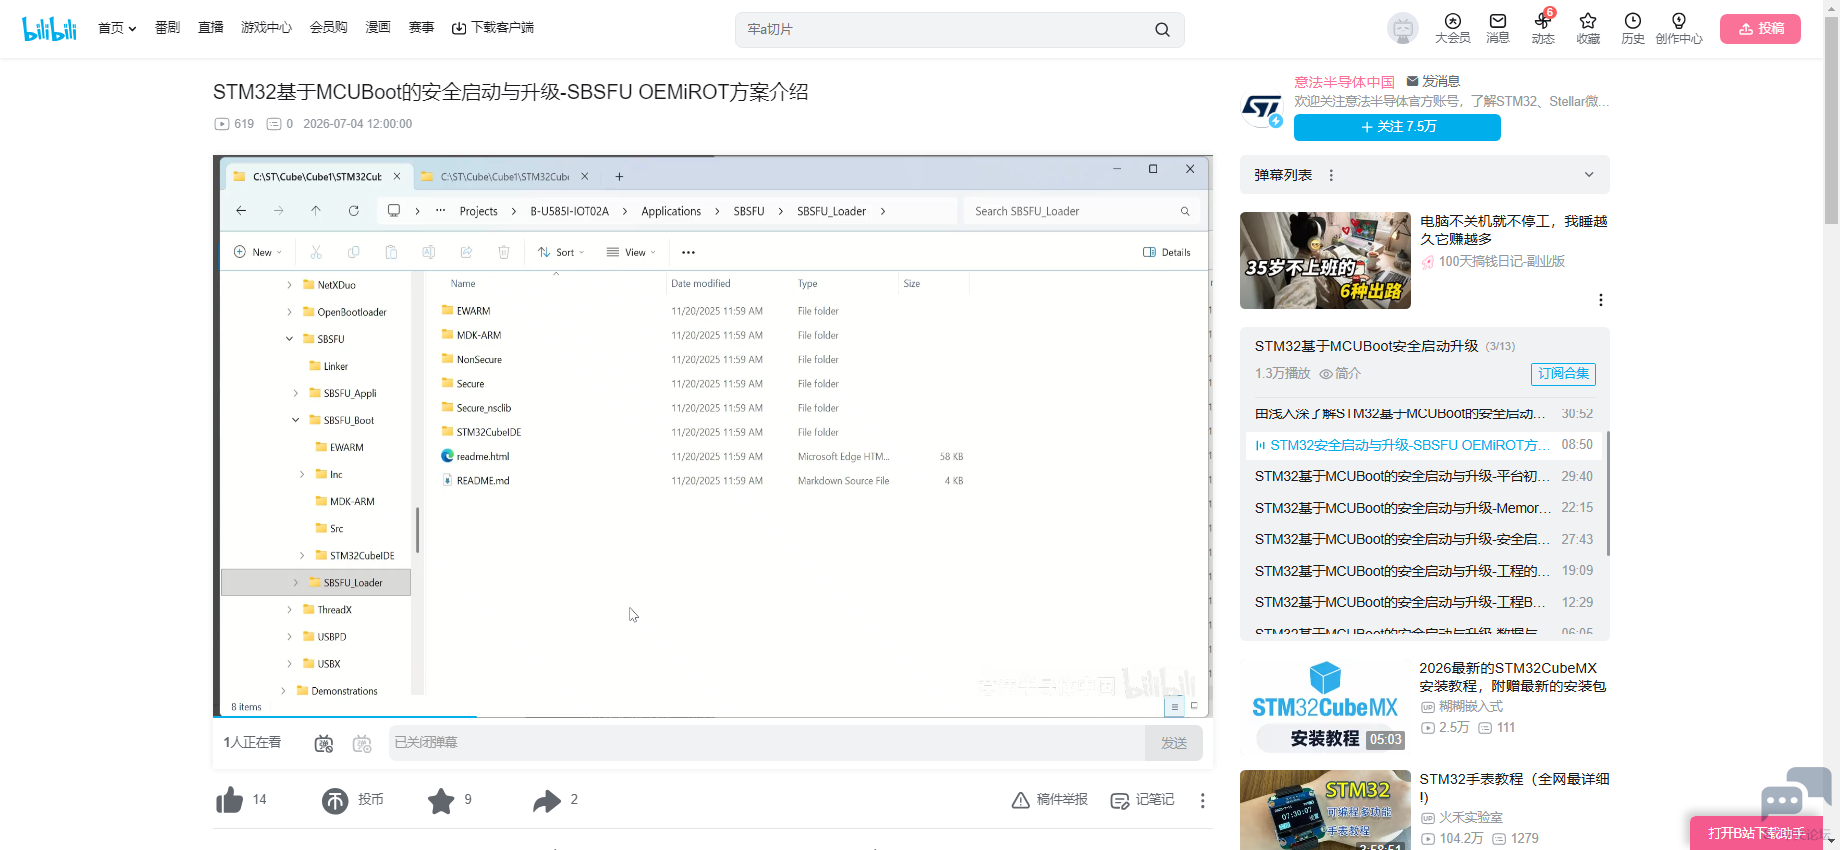Click 发送 to send danmaku
1840x850 pixels.
[1174, 743]
